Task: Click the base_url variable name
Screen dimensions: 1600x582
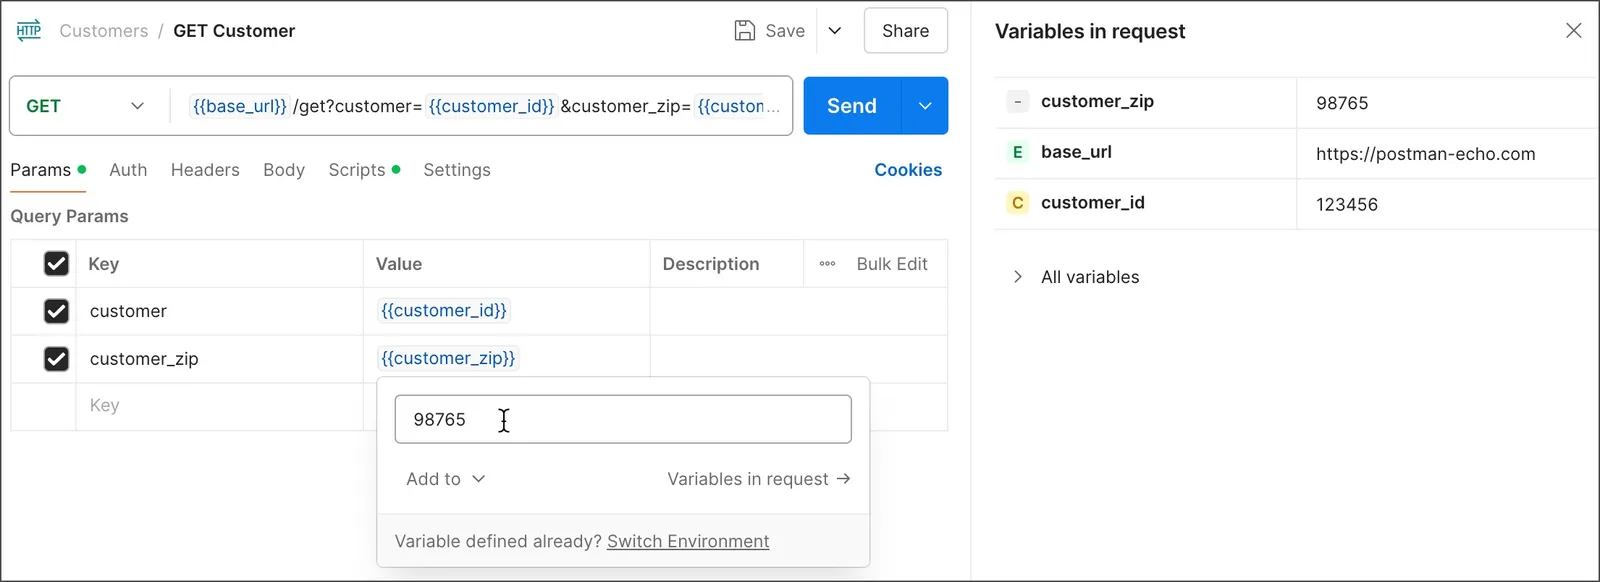Action: [1076, 152]
